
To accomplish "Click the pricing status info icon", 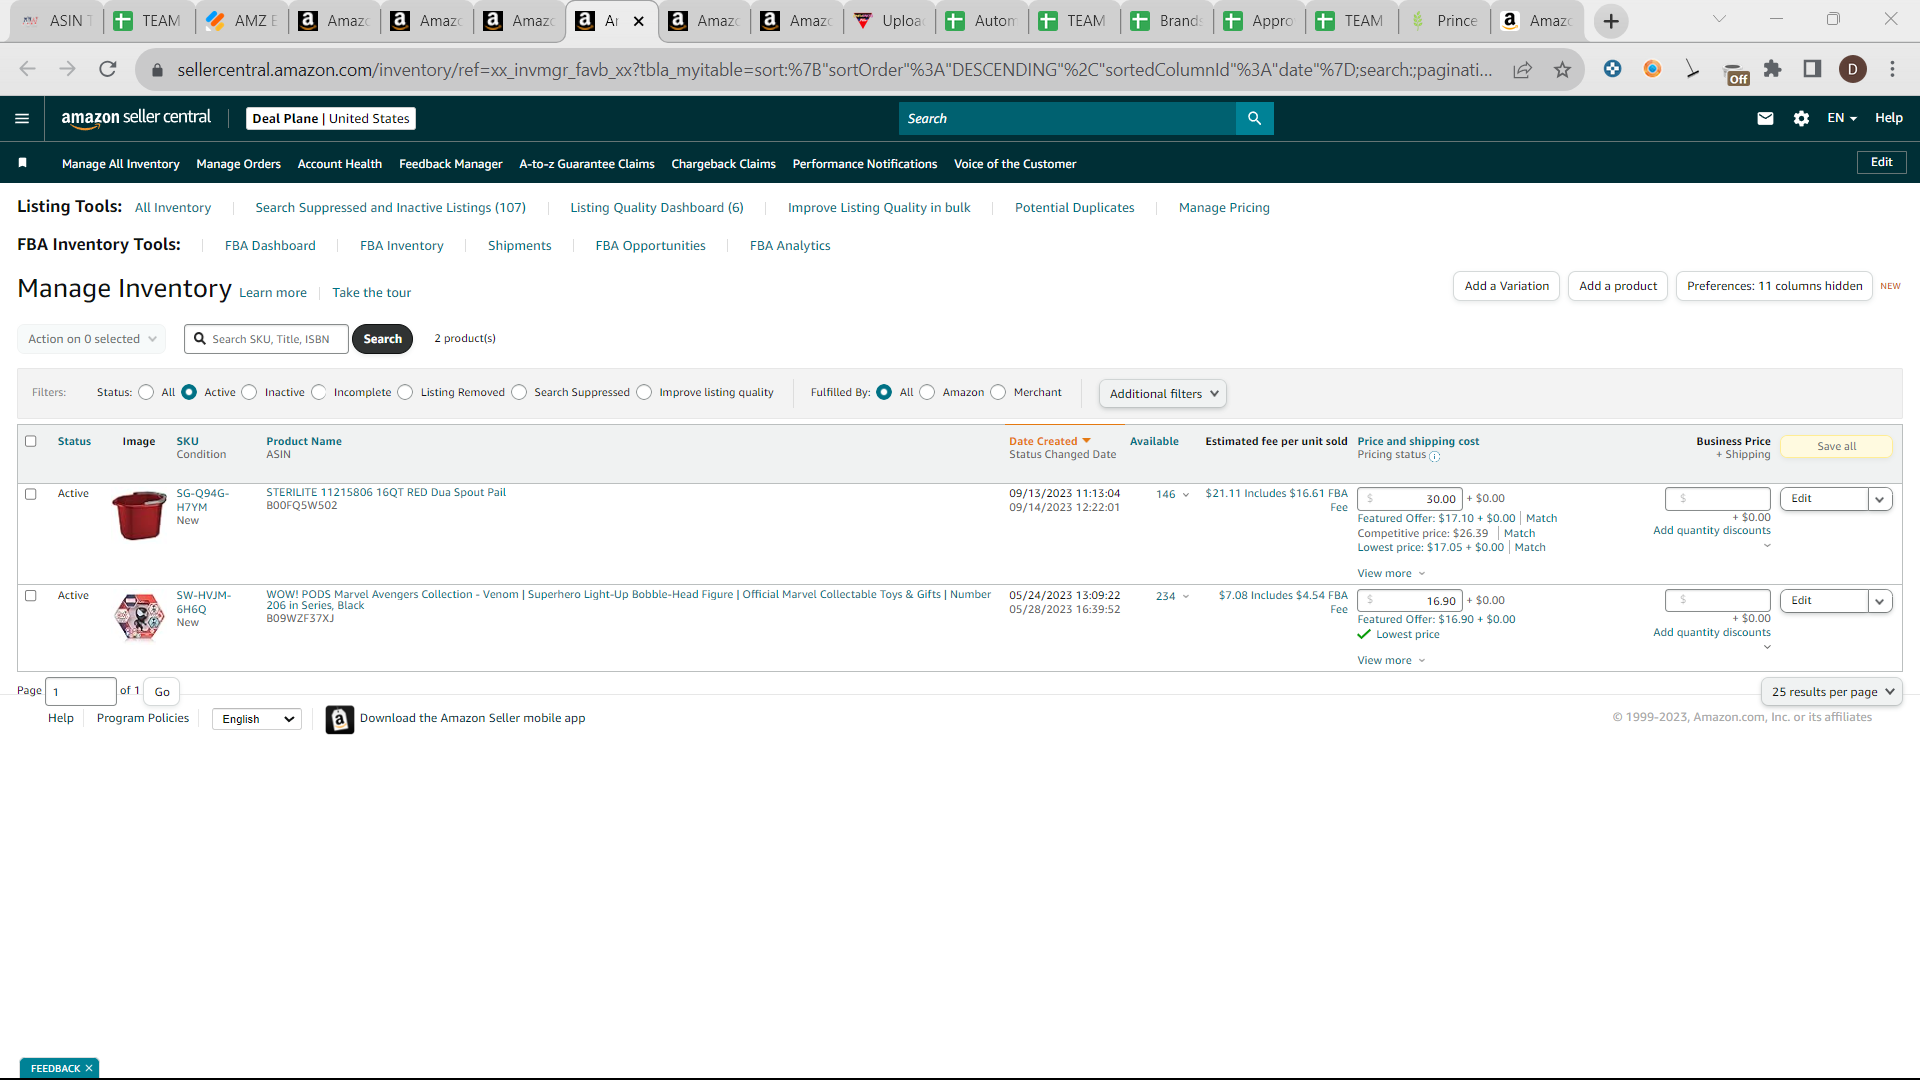I will tap(1435, 456).
